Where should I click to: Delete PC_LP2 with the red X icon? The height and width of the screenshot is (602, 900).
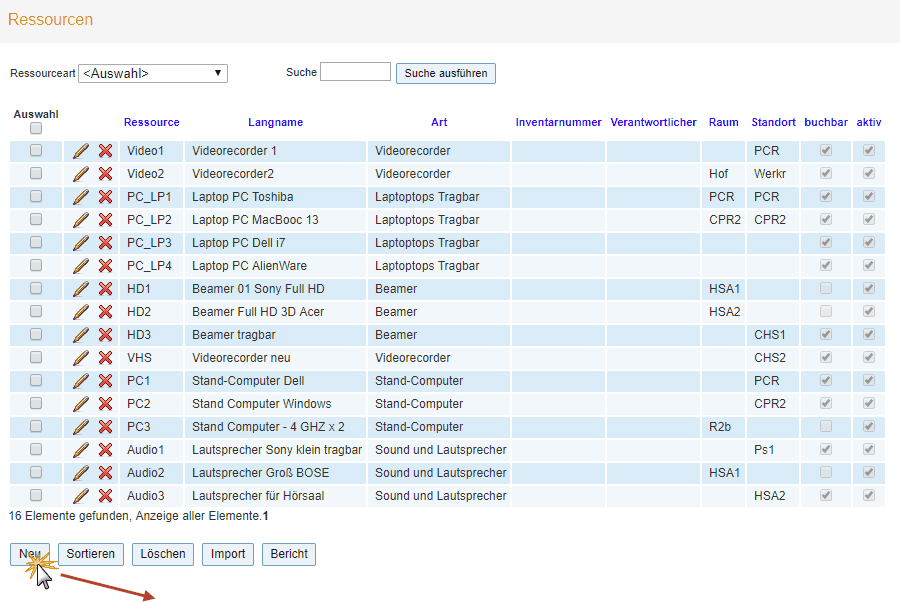tap(105, 220)
